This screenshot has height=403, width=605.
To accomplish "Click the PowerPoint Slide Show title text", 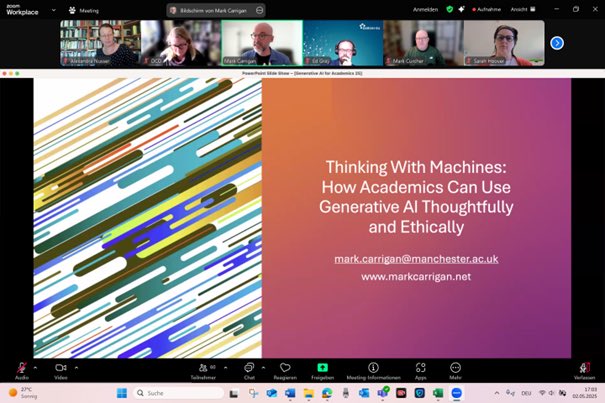I will pos(302,73).
